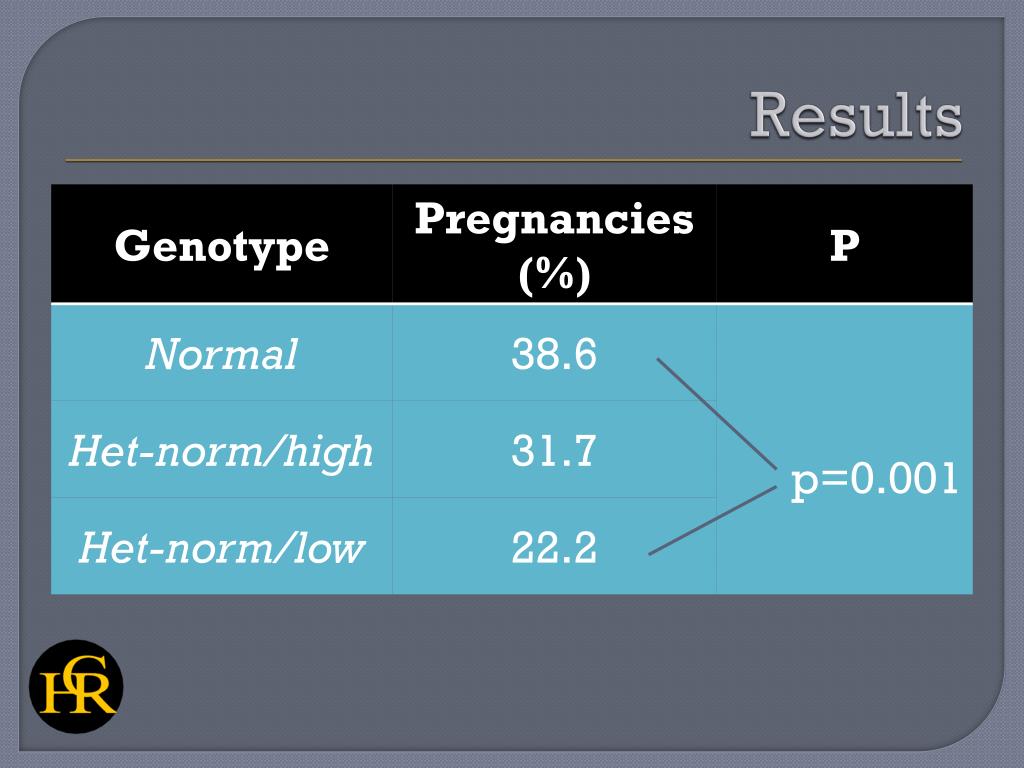Select the Normal genotype cell
This screenshot has height=768, width=1024.
point(221,353)
